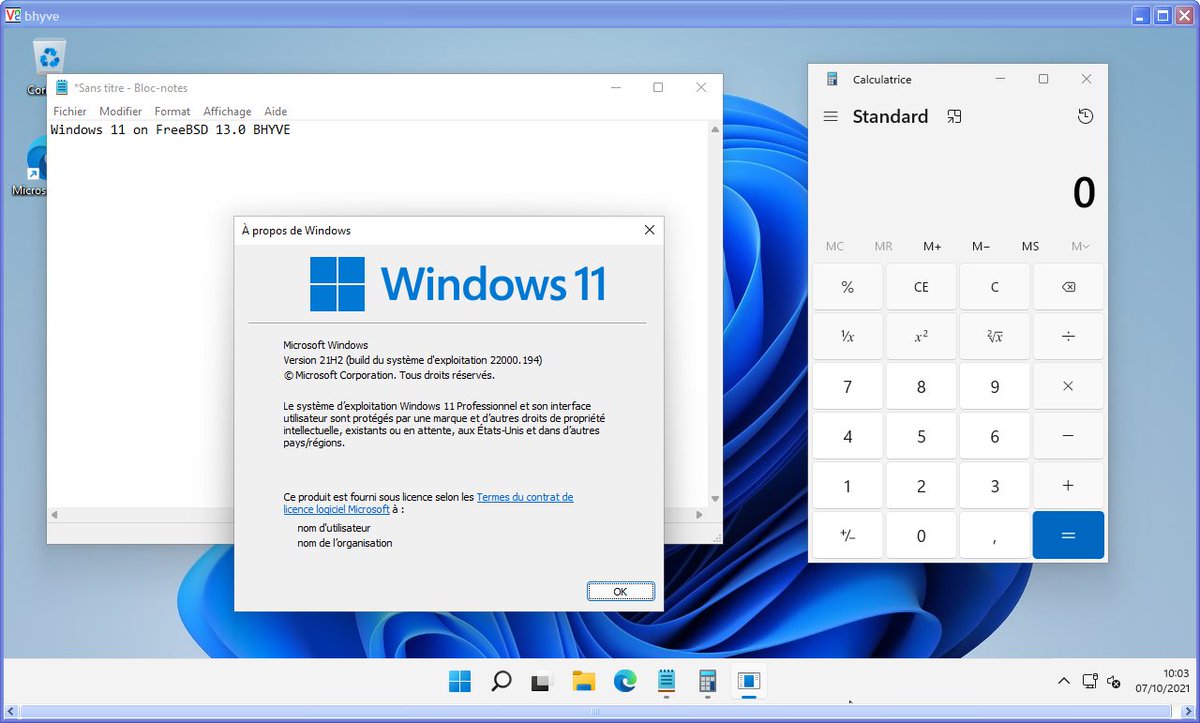Click the percent key in Calculator

point(848,287)
